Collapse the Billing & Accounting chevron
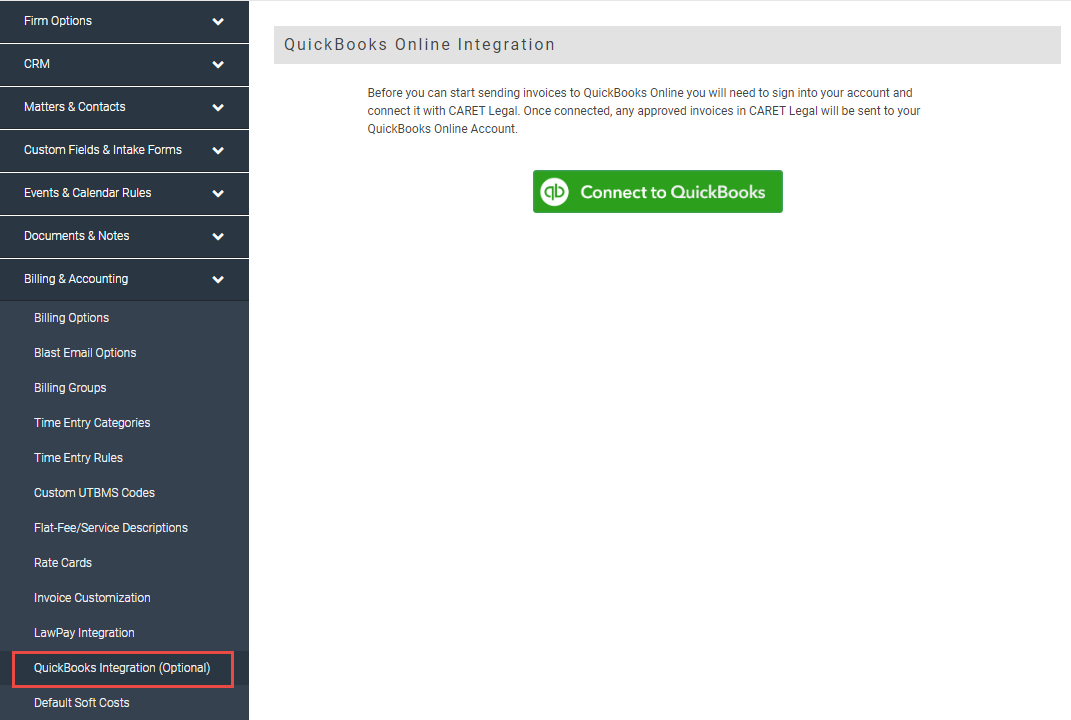This screenshot has width=1071, height=720. pyautogui.click(x=218, y=279)
